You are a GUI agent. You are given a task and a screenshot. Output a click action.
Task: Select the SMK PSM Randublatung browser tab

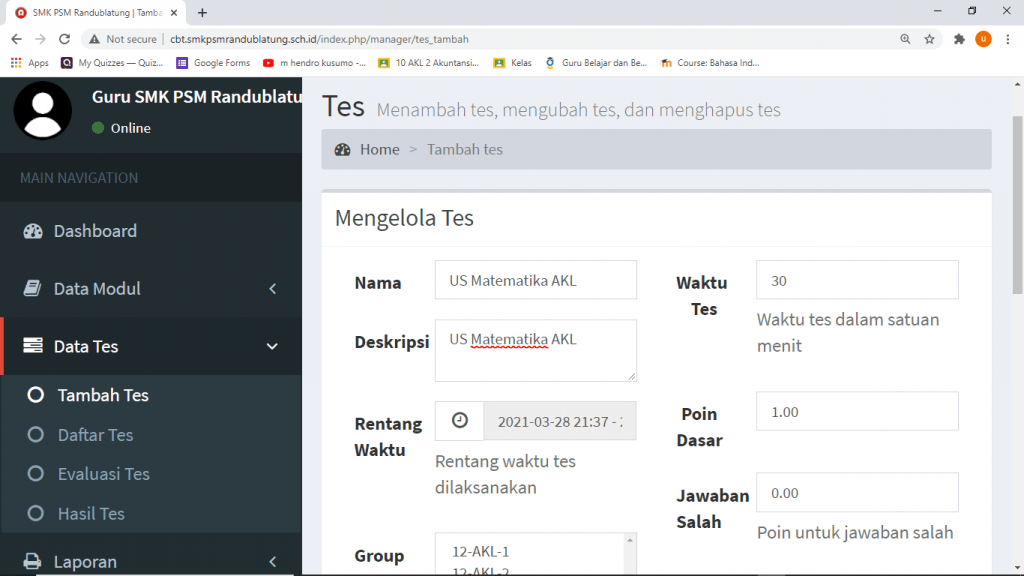95,13
